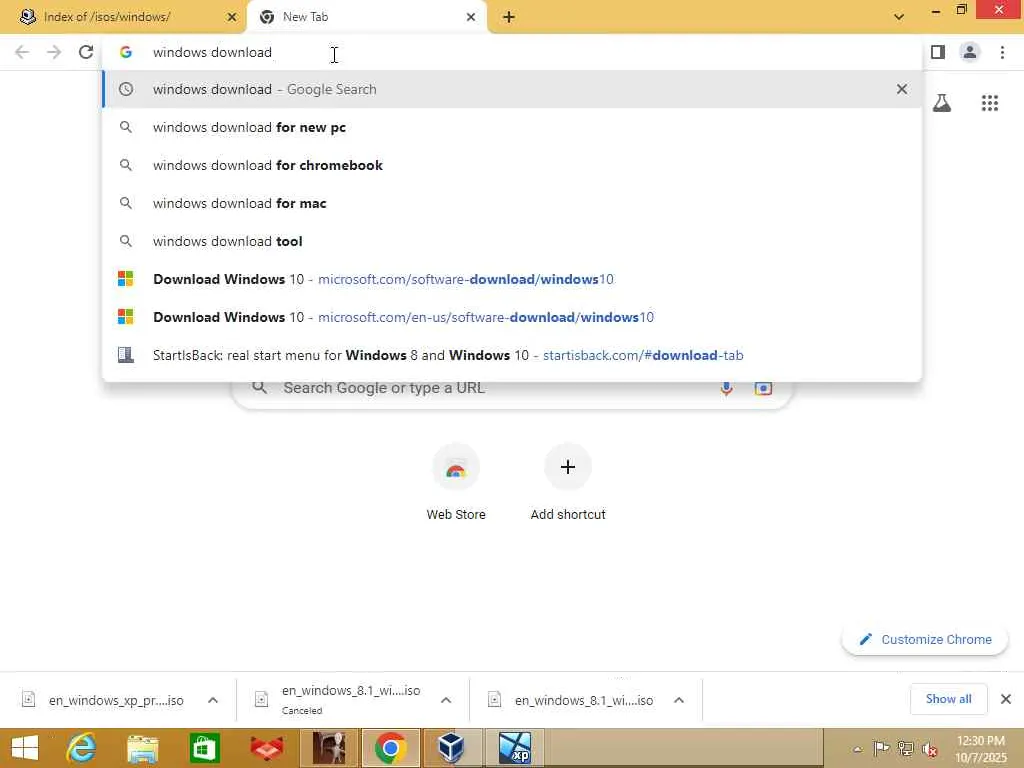
Task: Open VirtualBox from the taskbar
Action: tap(451, 748)
